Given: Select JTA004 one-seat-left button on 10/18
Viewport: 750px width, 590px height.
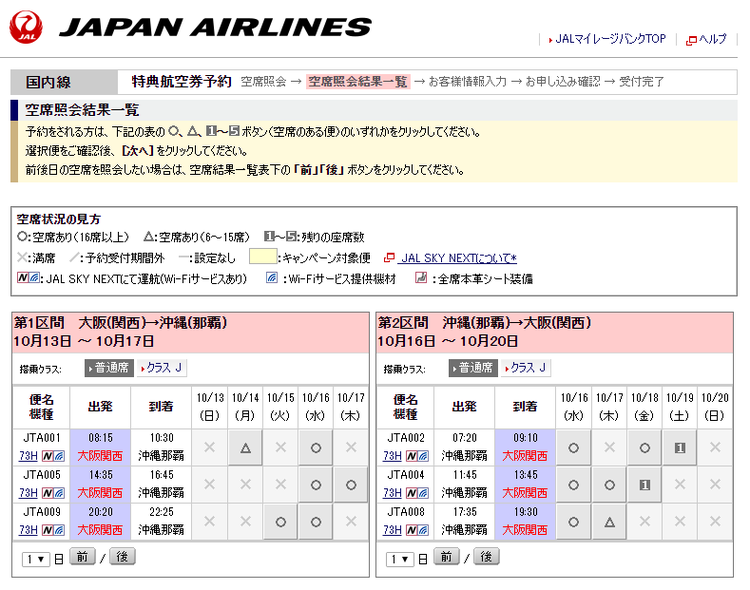Looking at the screenshot, I should coord(644,485).
